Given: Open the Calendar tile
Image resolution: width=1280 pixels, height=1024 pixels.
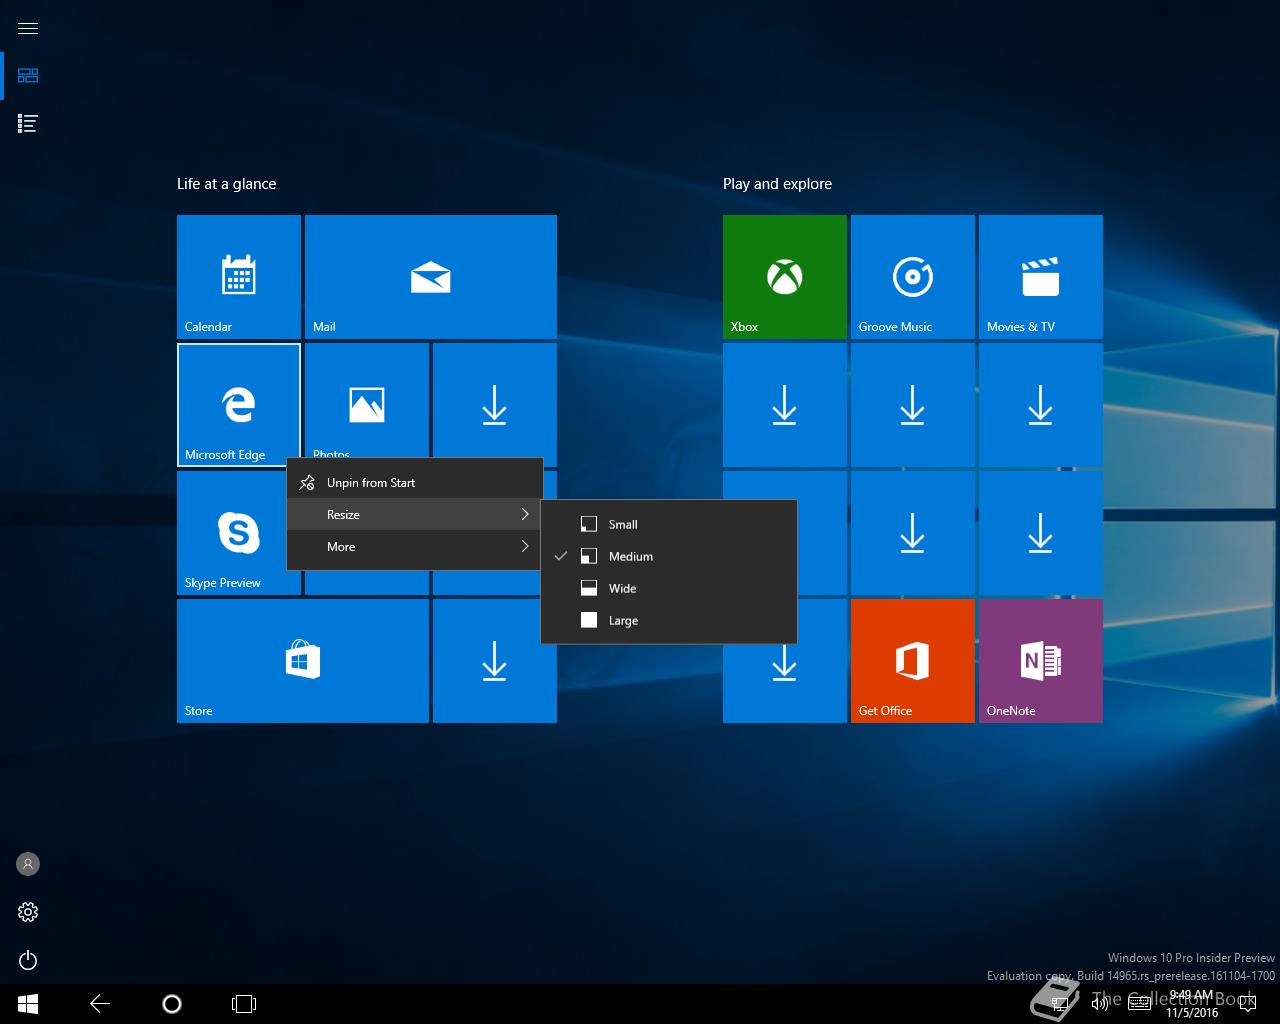Looking at the screenshot, I should click(x=239, y=277).
